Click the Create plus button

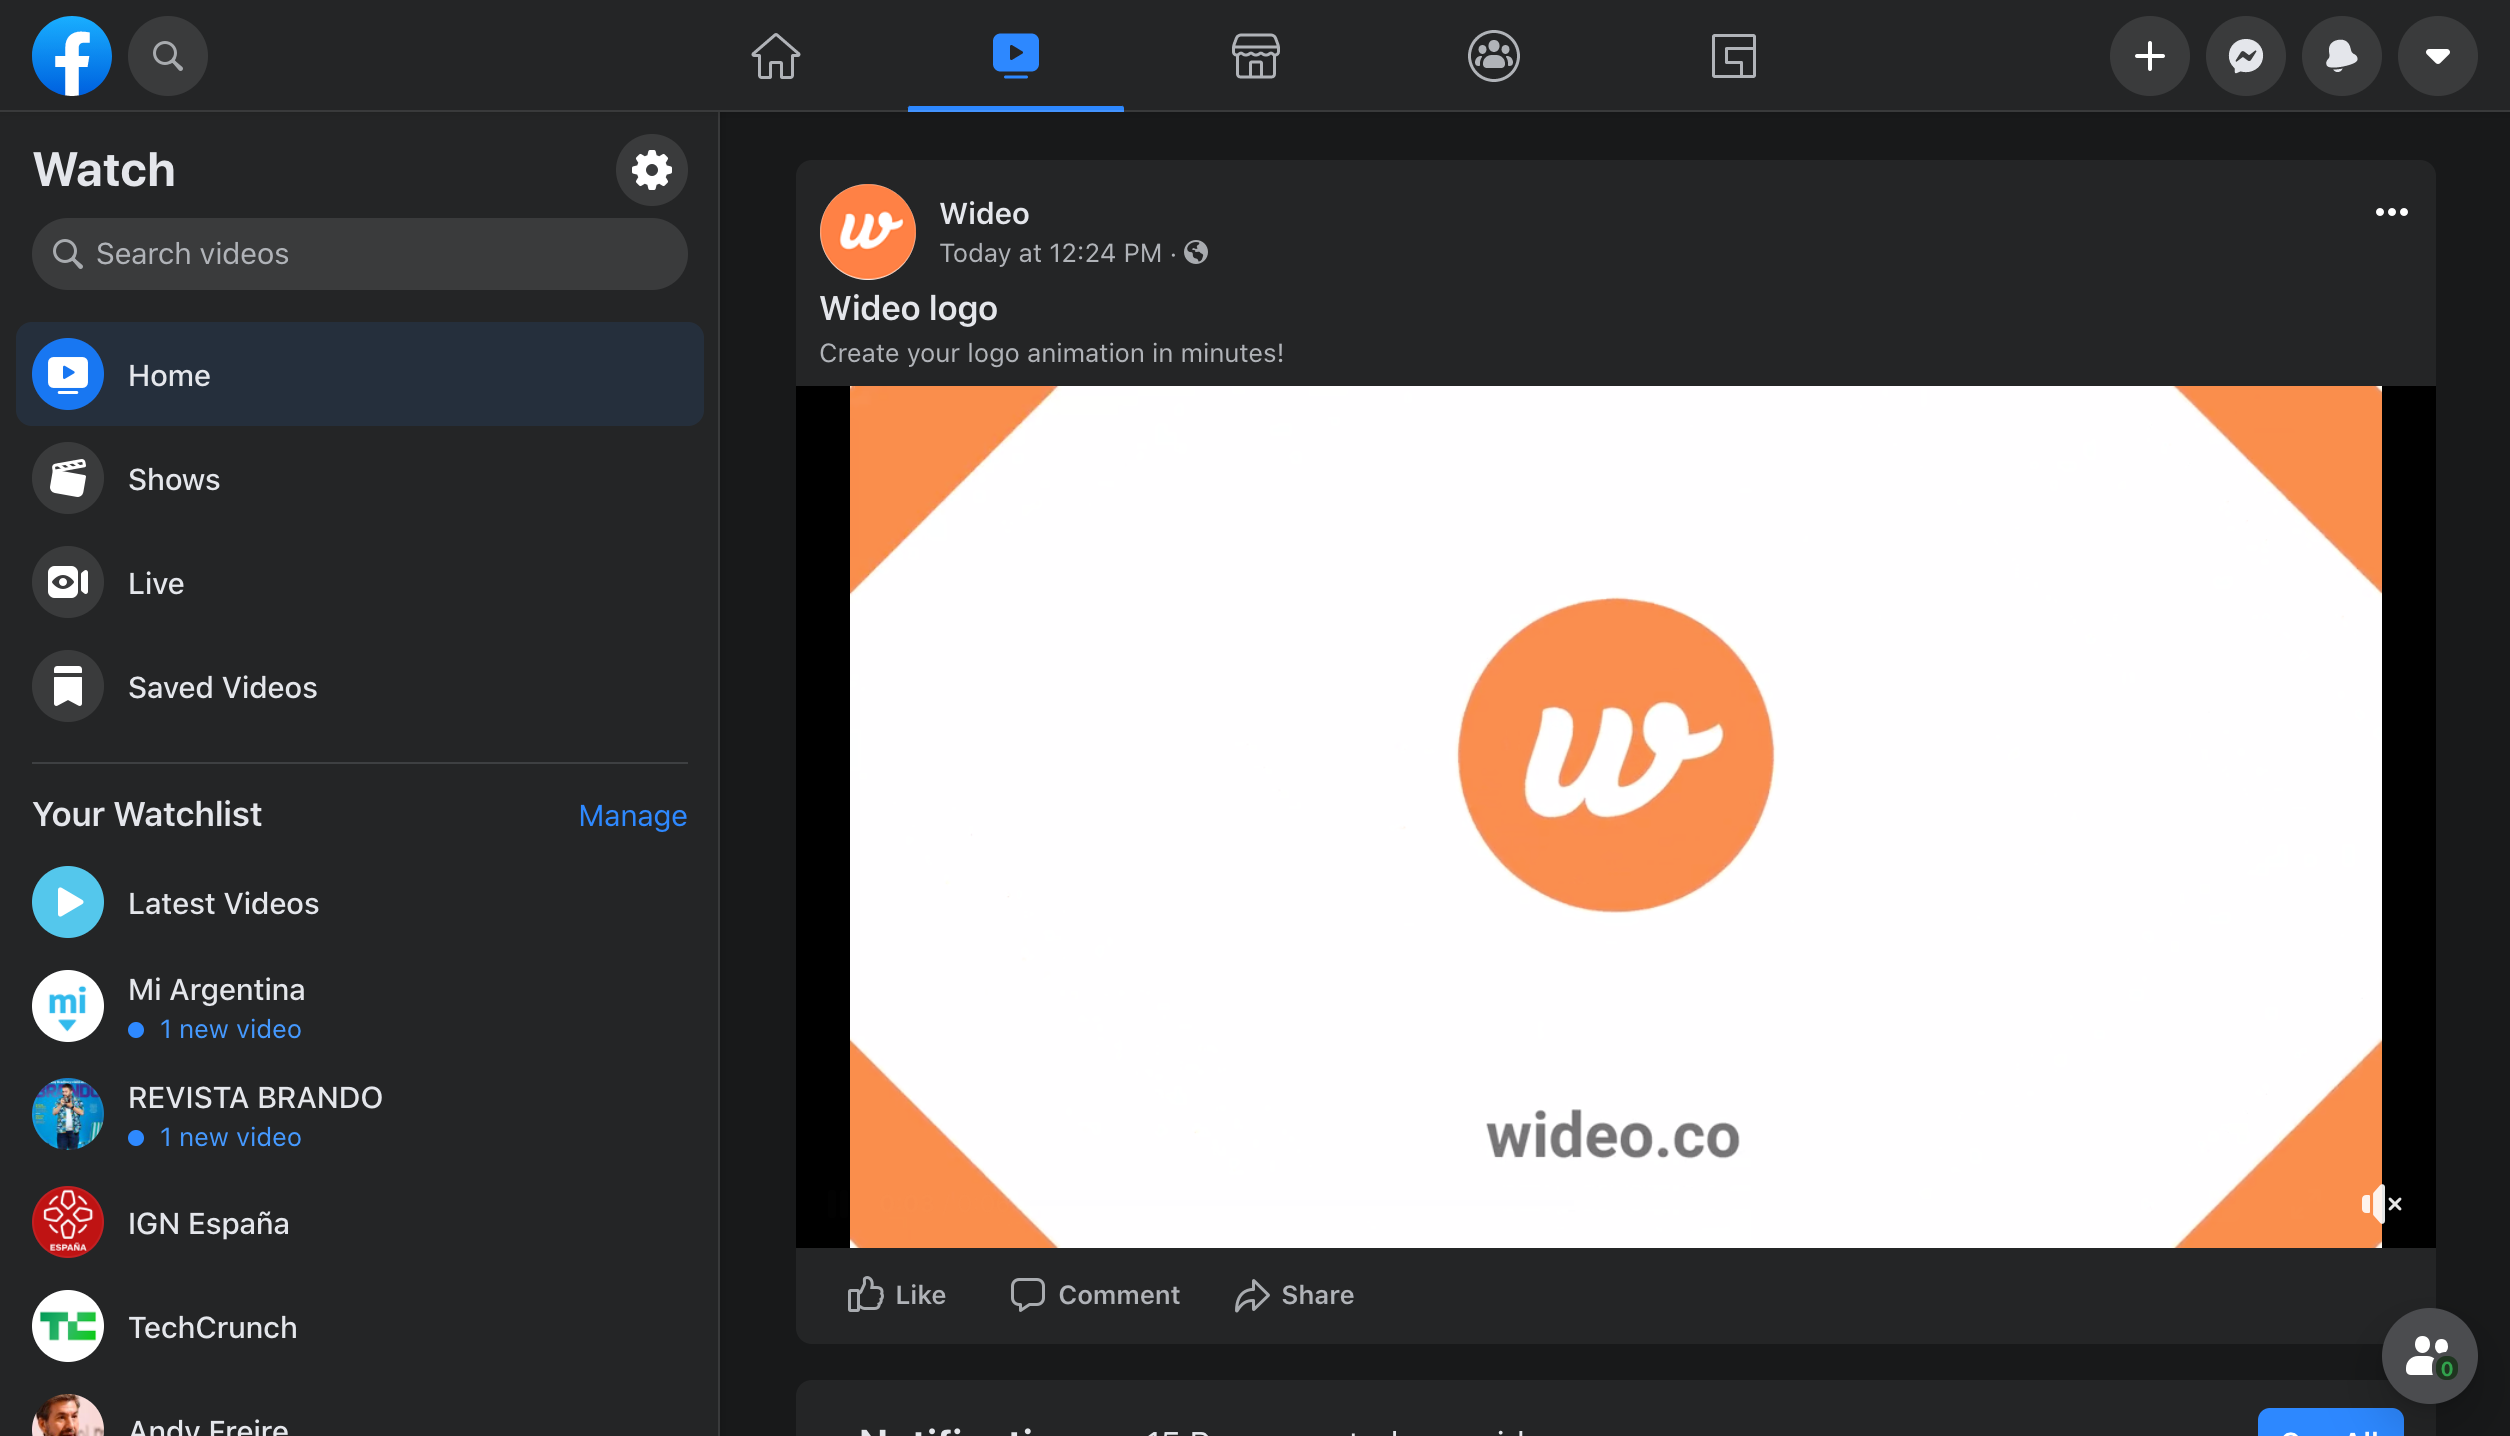click(2150, 56)
